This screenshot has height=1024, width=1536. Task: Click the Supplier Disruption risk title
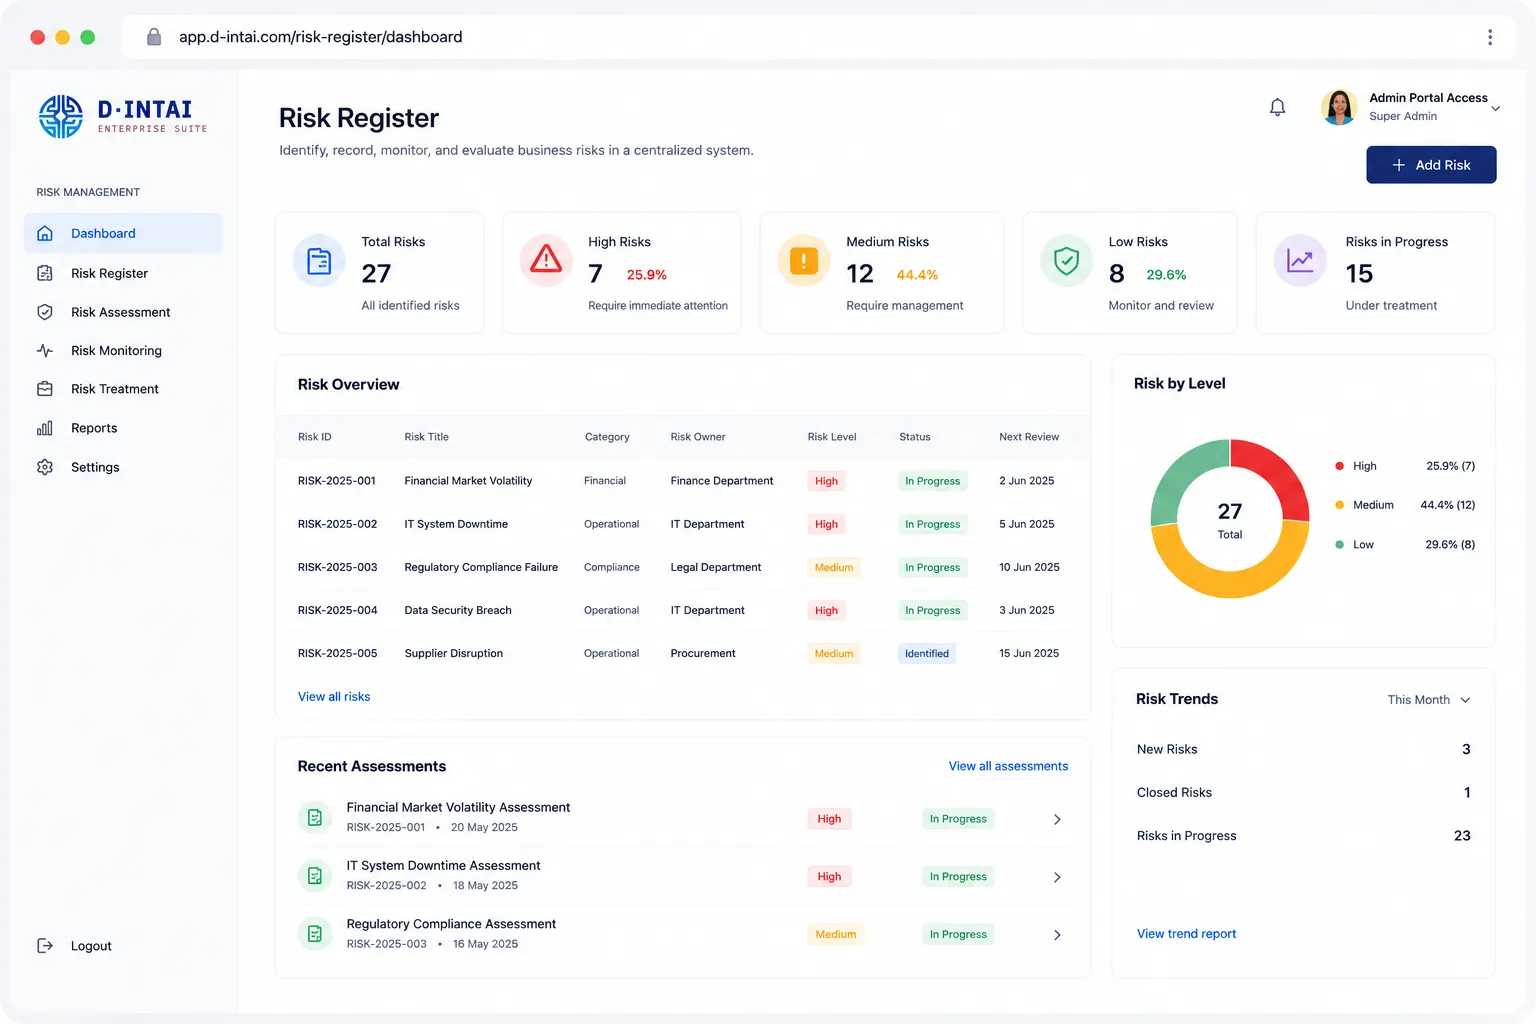click(x=454, y=653)
